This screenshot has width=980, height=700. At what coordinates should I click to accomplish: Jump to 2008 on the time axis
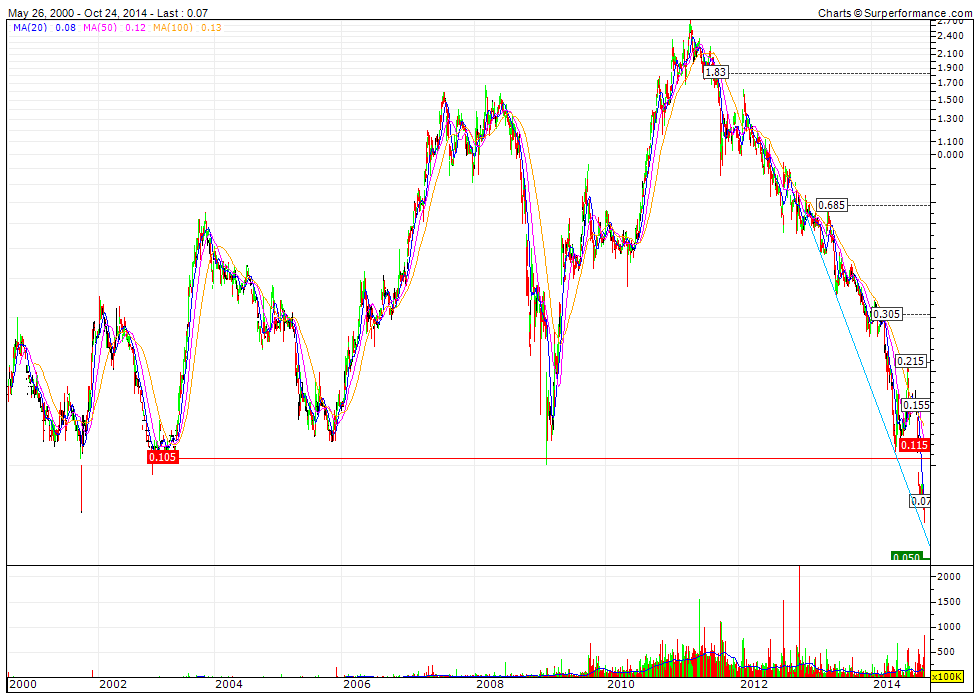point(489,685)
